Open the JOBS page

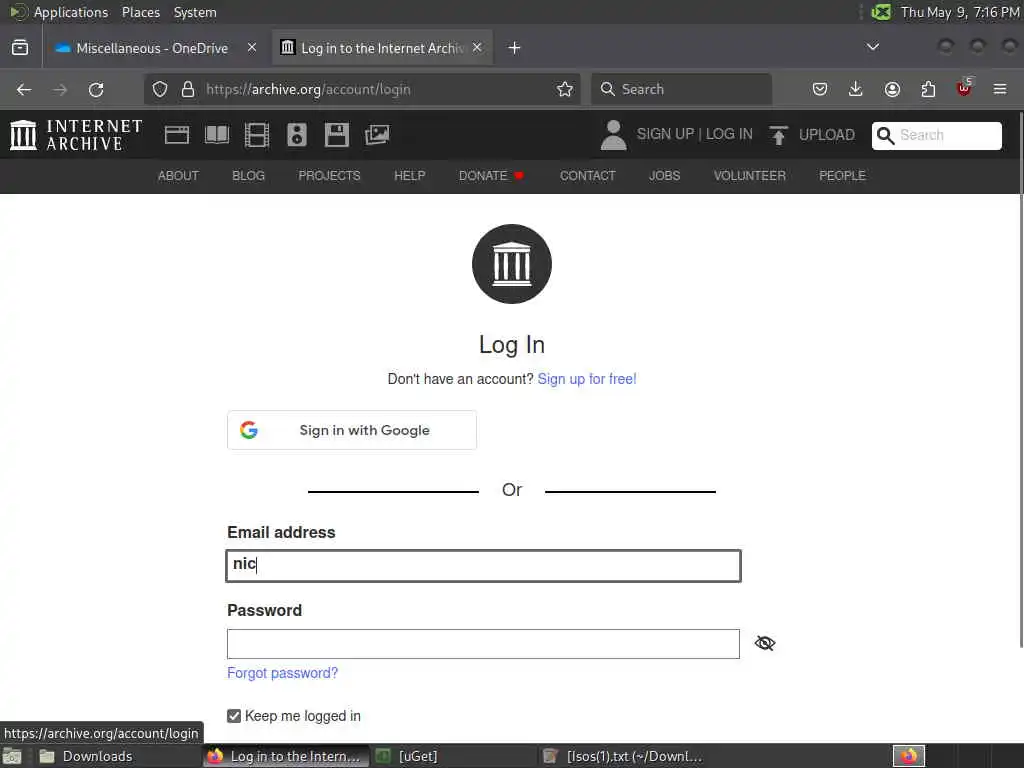click(665, 176)
